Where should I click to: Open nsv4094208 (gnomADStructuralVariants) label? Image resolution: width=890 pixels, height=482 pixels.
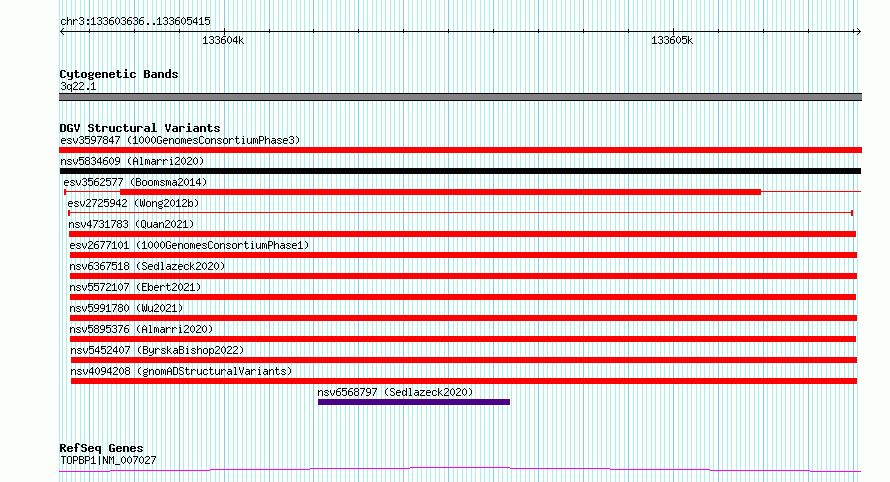181,371
